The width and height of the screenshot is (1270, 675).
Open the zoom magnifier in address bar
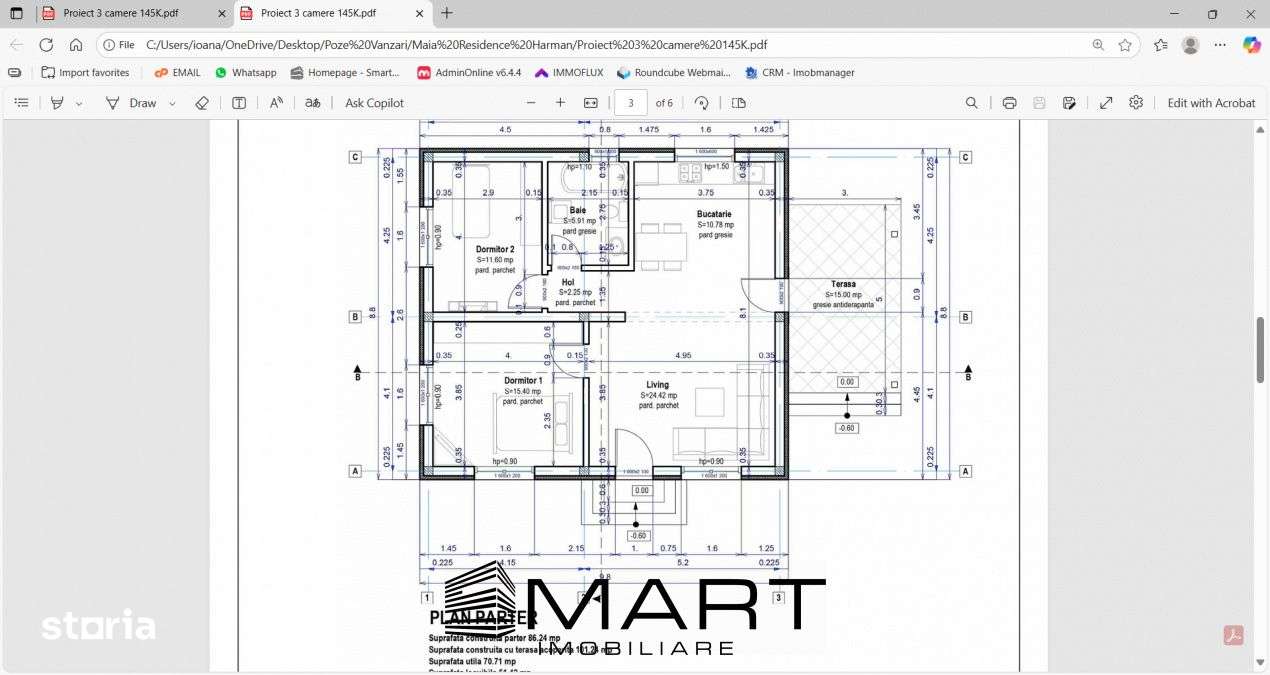pyautogui.click(x=1098, y=45)
